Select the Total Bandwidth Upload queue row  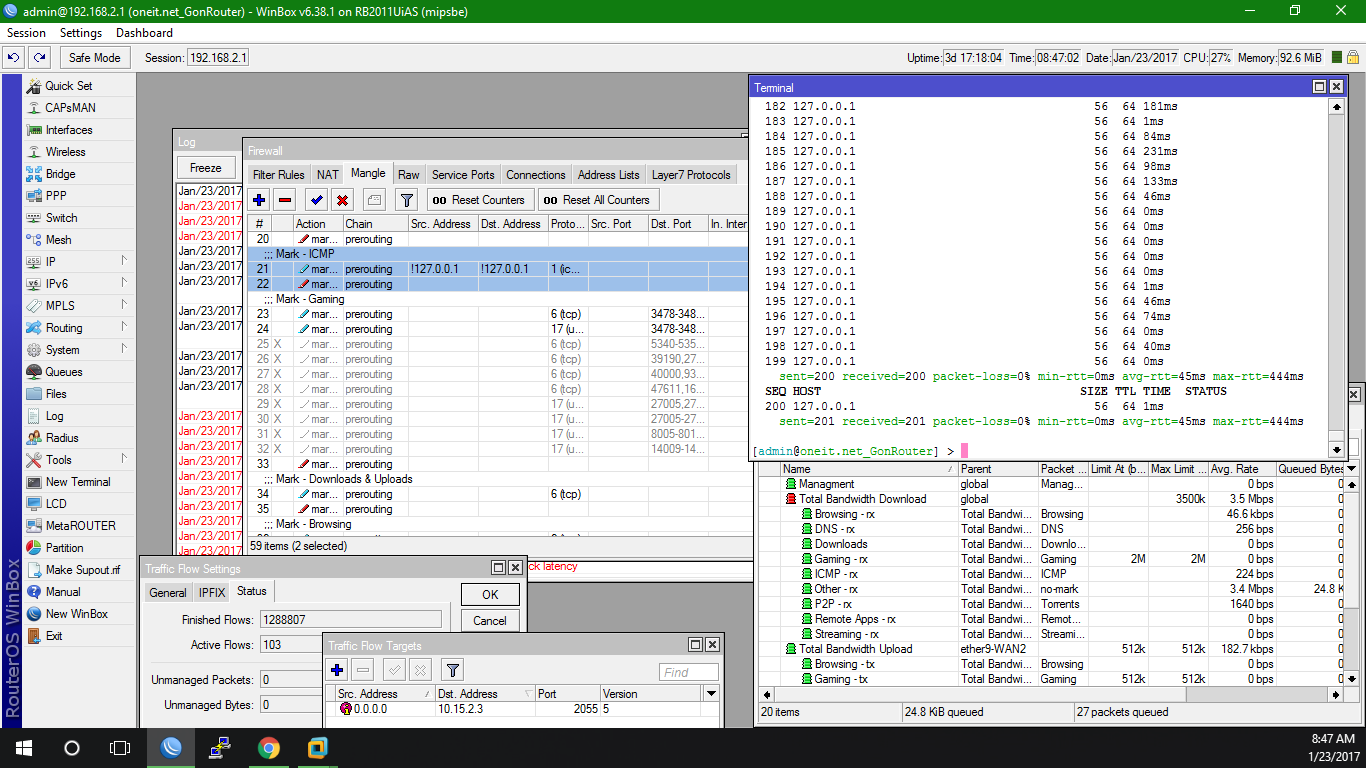click(1050, 649)
